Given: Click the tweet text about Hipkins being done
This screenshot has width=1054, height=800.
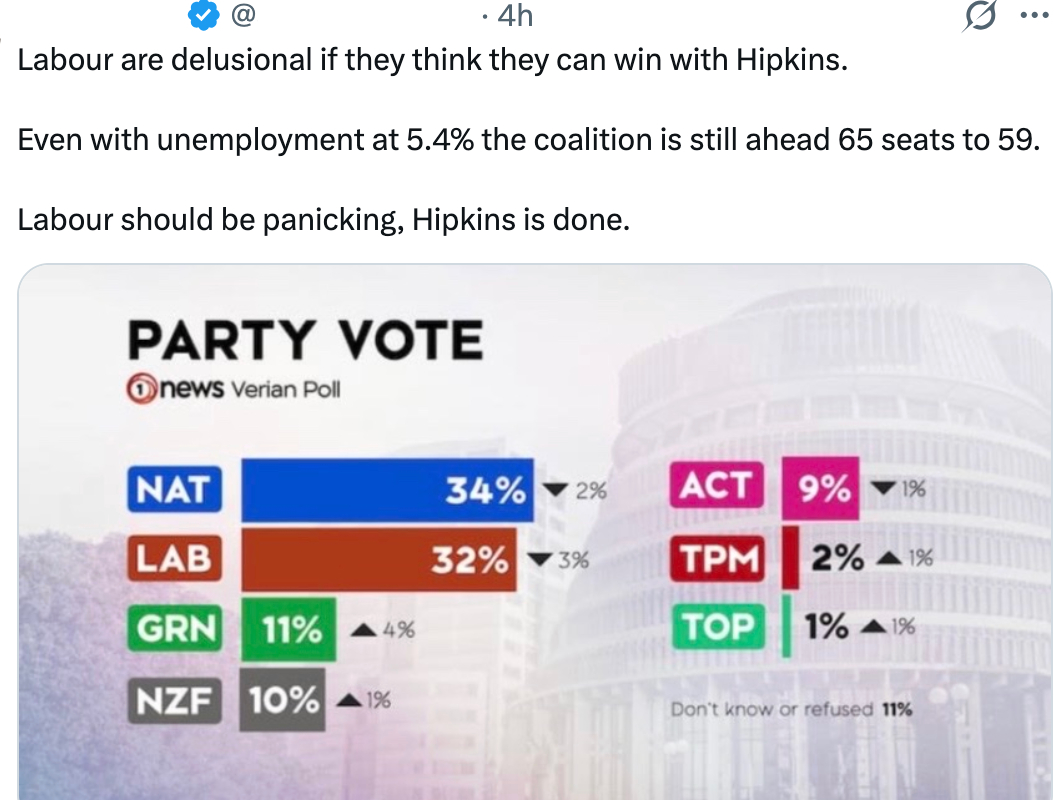Looking at the screenshot, I should point(324,219).
